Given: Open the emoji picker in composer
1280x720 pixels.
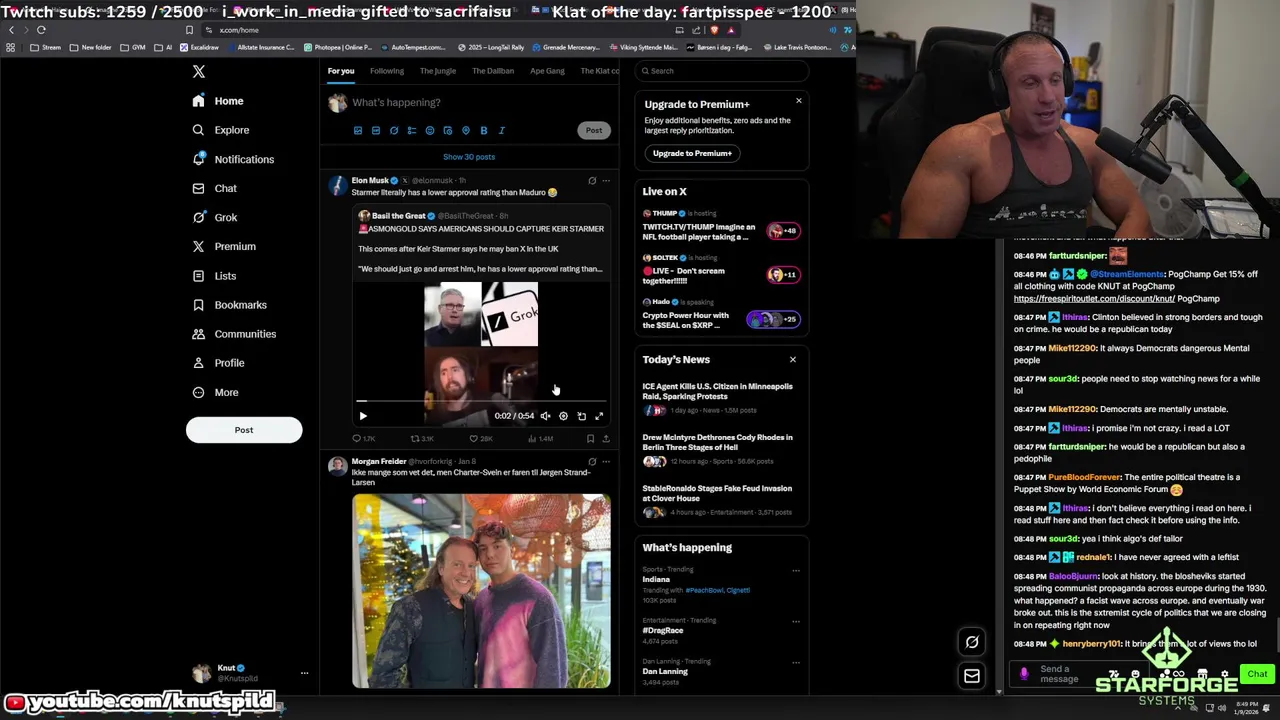Looking at the screenshot, I should click(430, 130).
